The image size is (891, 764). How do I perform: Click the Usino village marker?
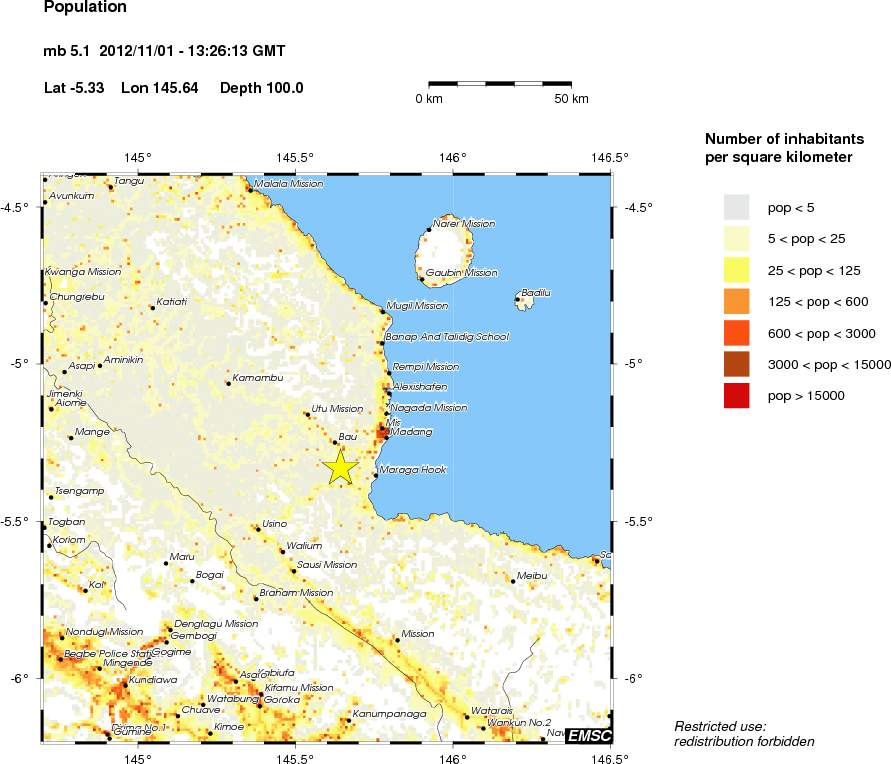[258, 529]
